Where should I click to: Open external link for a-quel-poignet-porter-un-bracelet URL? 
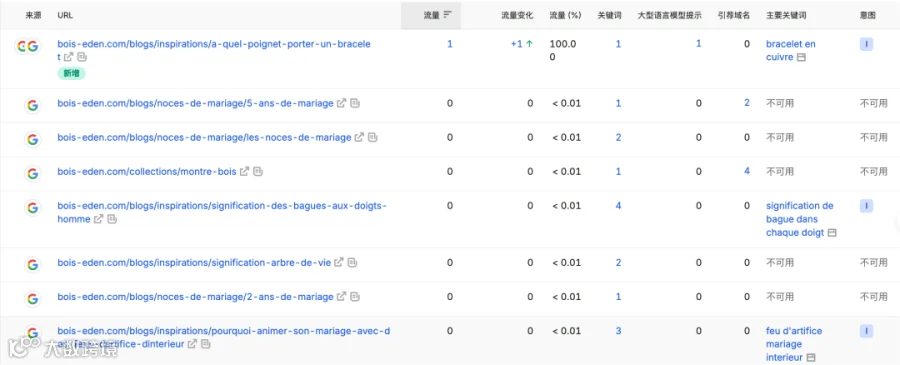tap(68, 57)
